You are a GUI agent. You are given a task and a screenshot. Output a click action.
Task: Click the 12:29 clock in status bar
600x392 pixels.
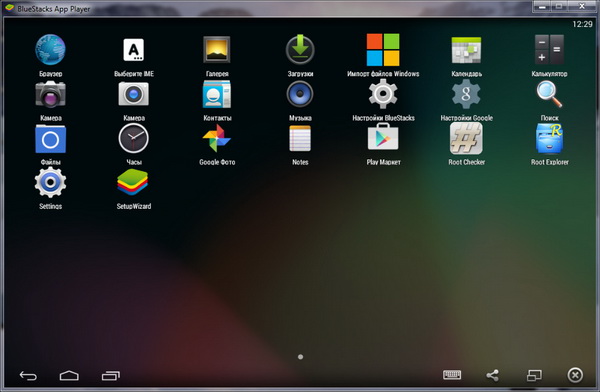point(582,24)
